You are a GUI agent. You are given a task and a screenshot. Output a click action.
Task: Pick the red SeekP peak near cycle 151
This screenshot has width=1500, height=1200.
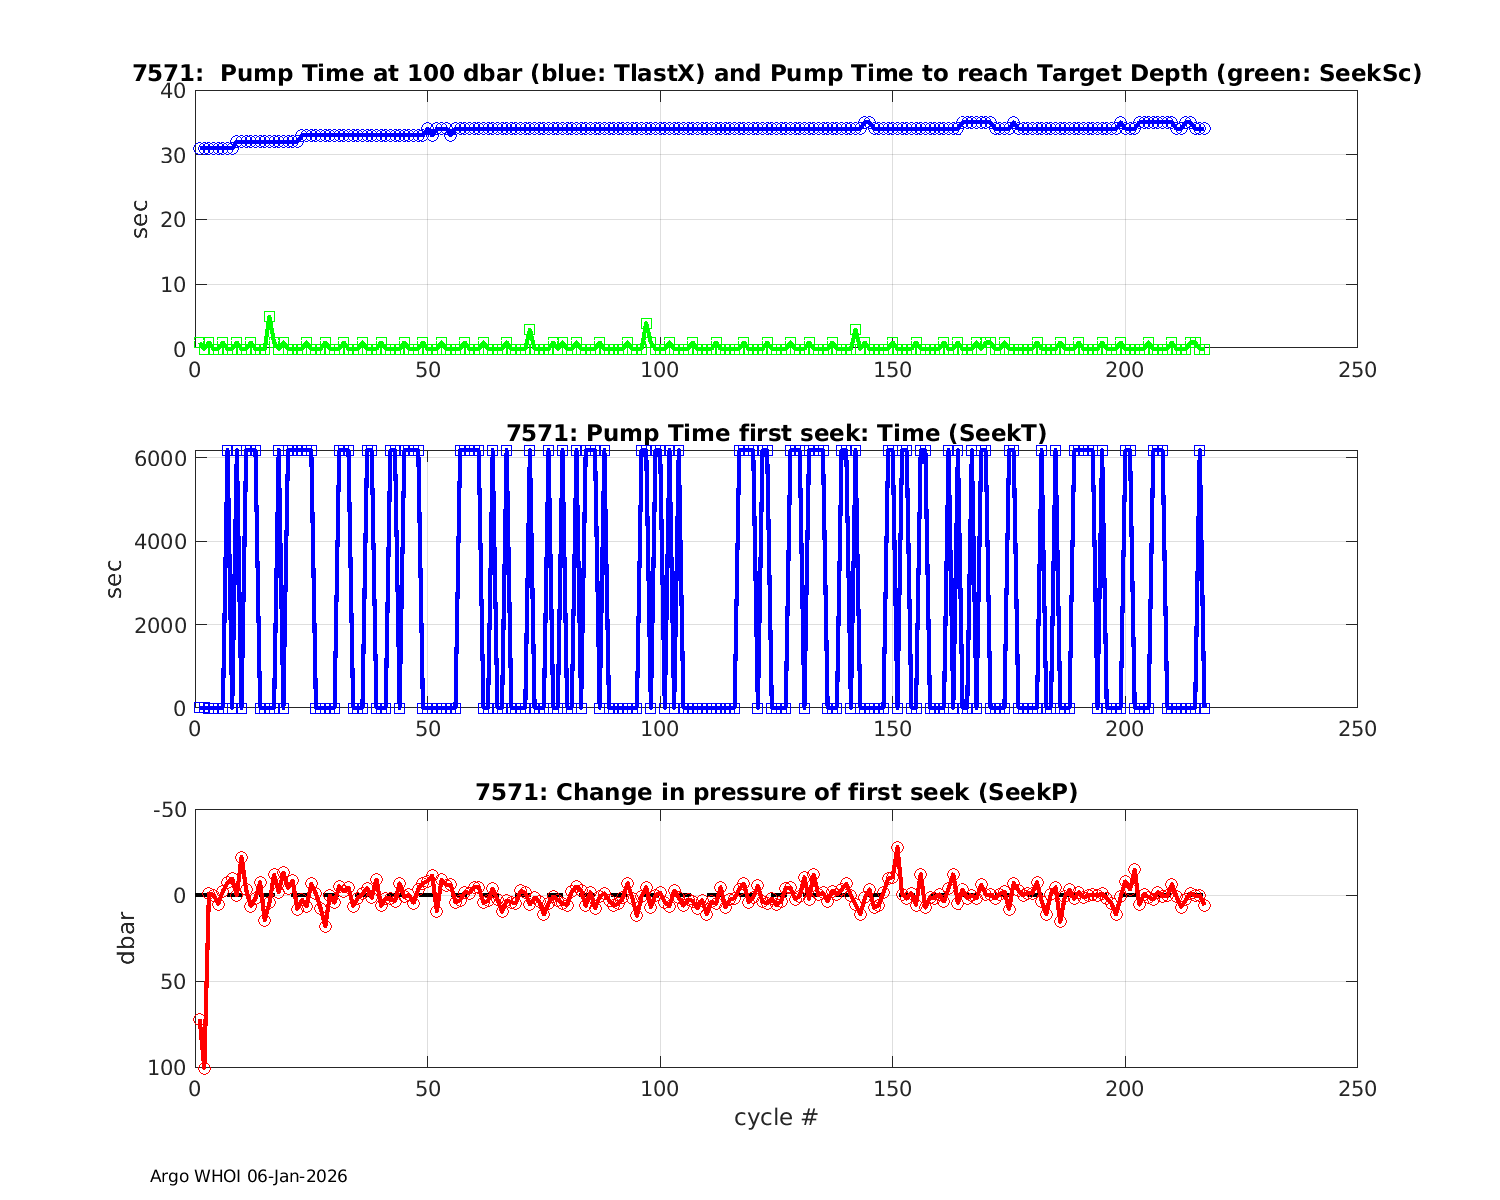897,848
